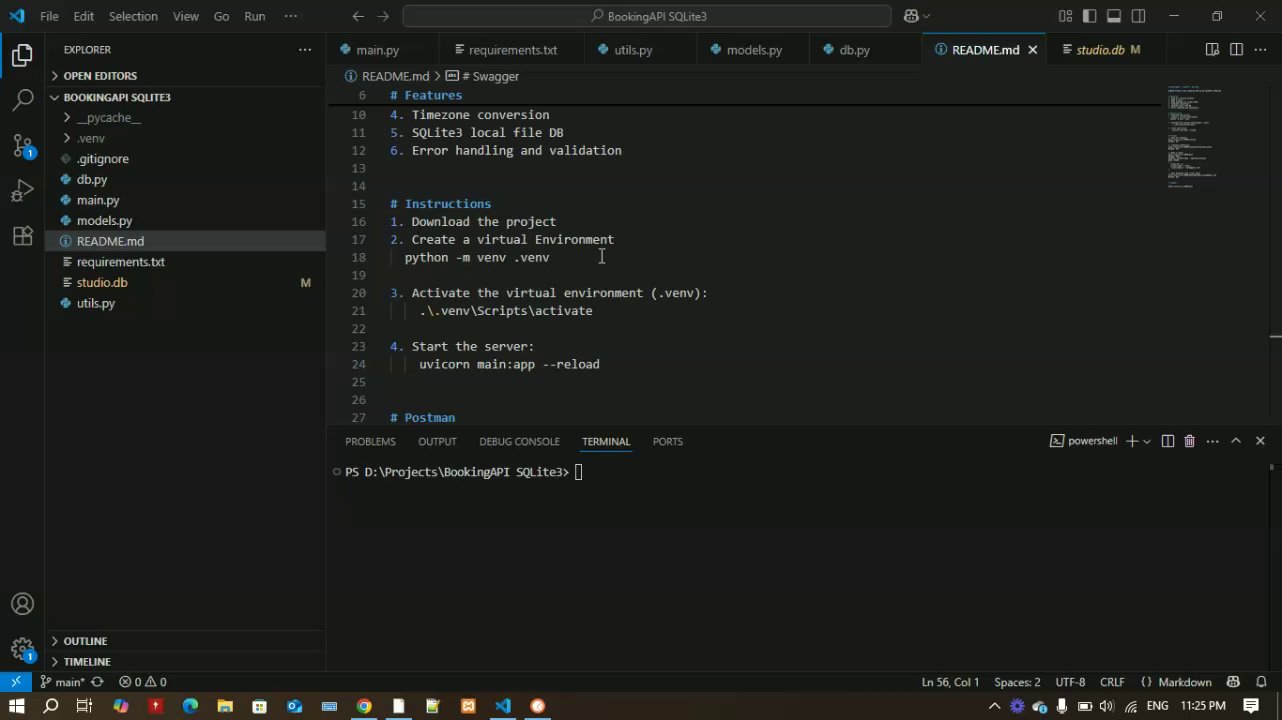Expand the Timeline section
This screenshot has width=1282, height=720.
[185, 662]
